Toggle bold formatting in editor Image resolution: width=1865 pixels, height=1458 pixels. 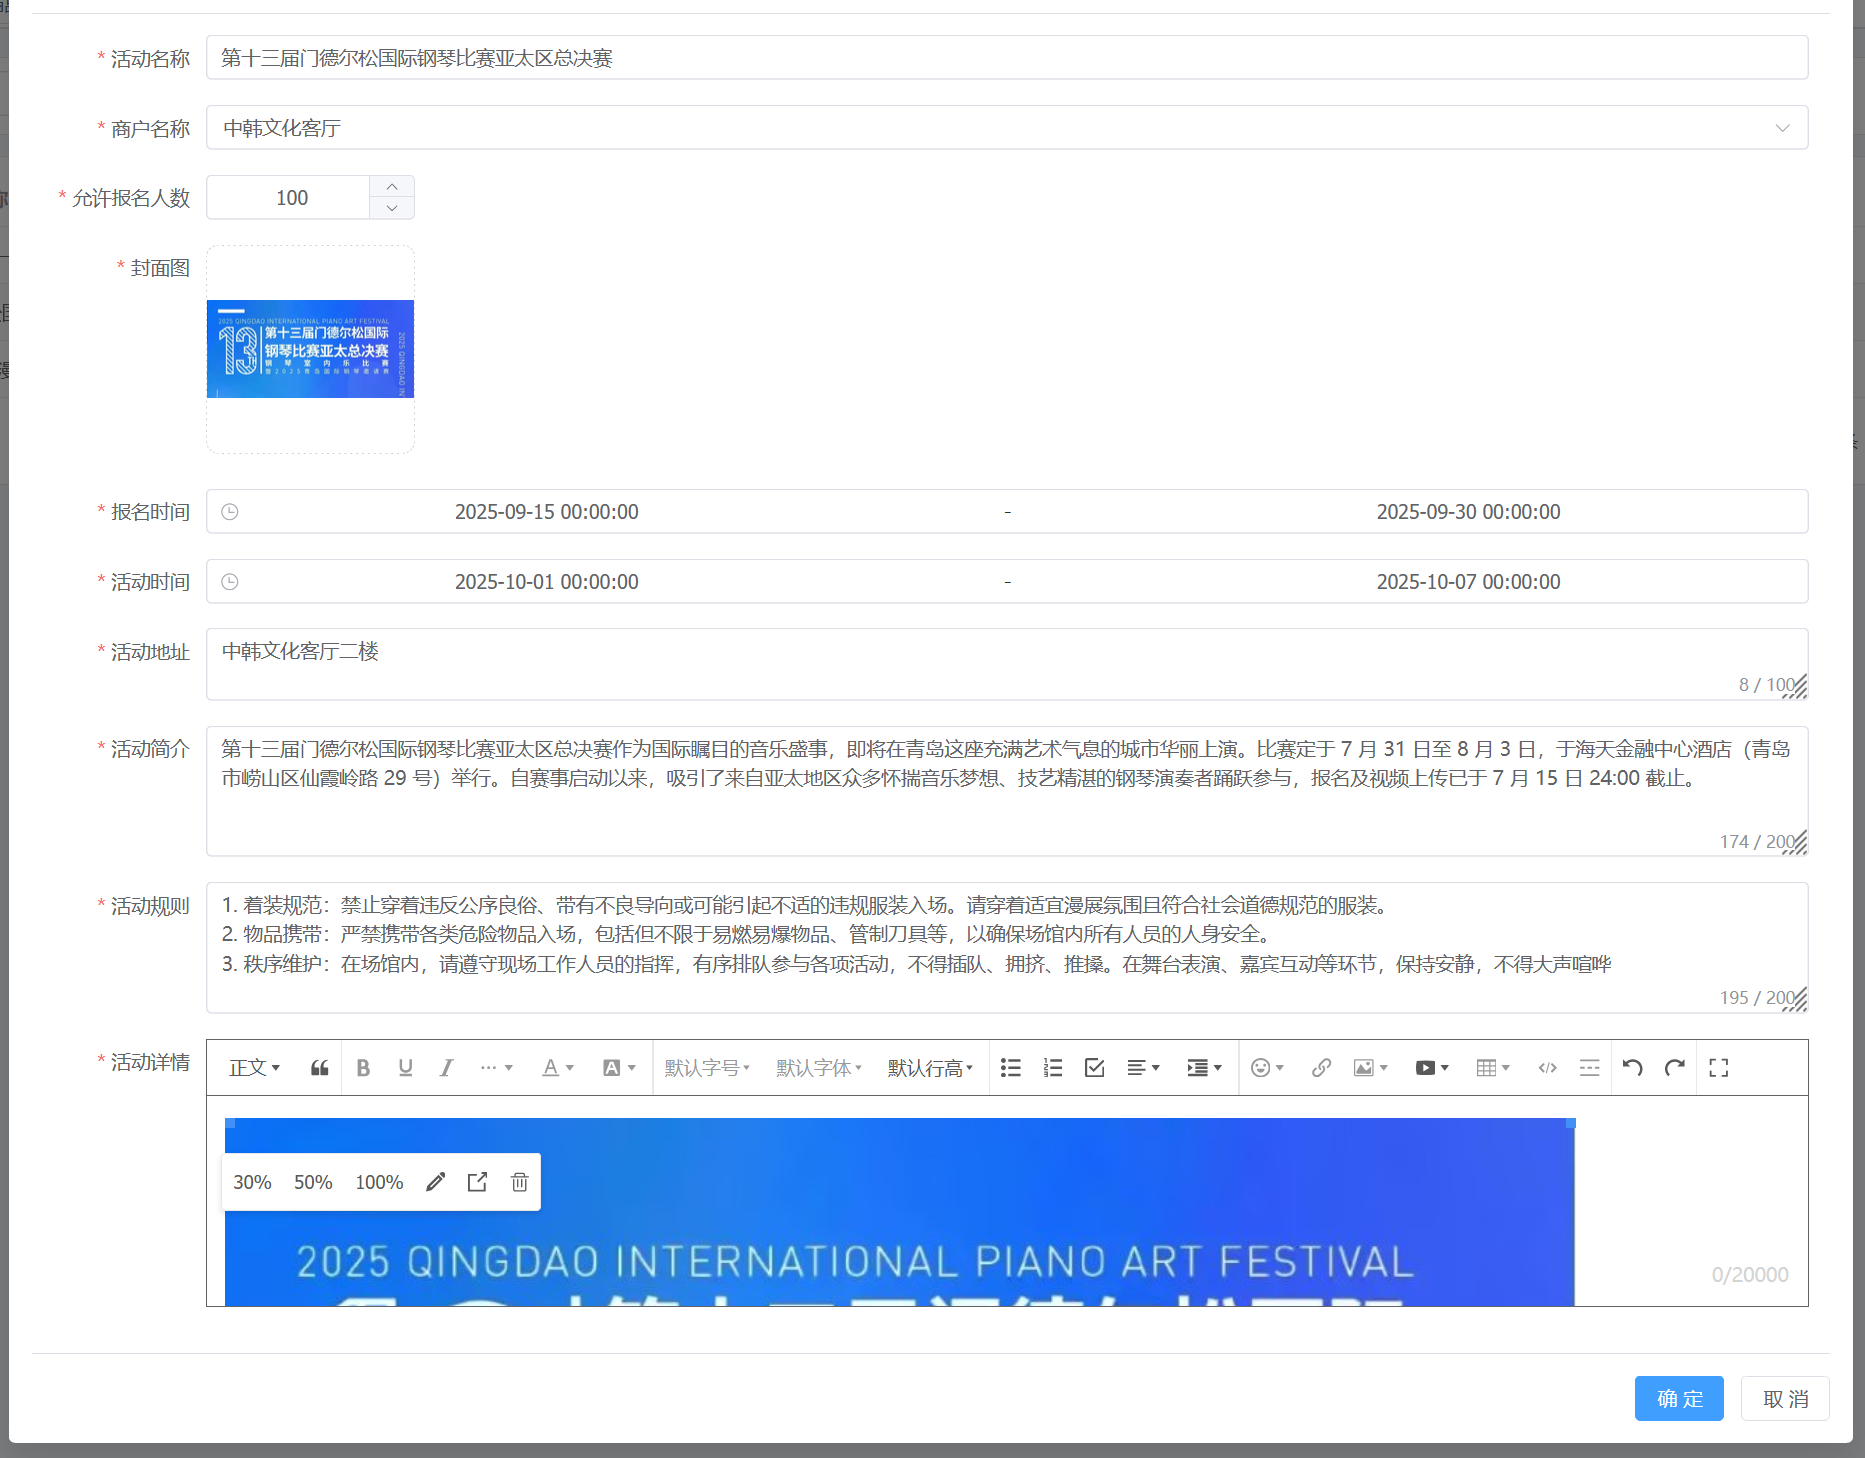tap(363, 1068)
